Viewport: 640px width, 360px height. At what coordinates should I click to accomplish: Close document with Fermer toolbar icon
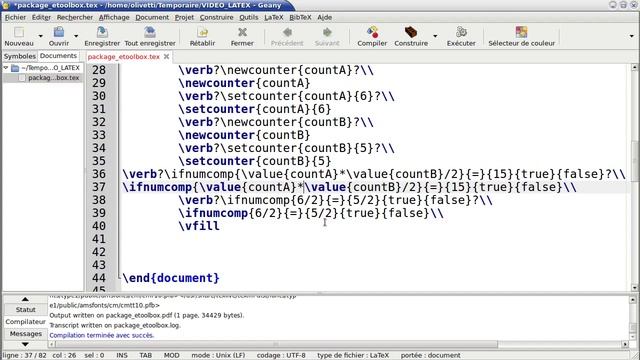242,32
